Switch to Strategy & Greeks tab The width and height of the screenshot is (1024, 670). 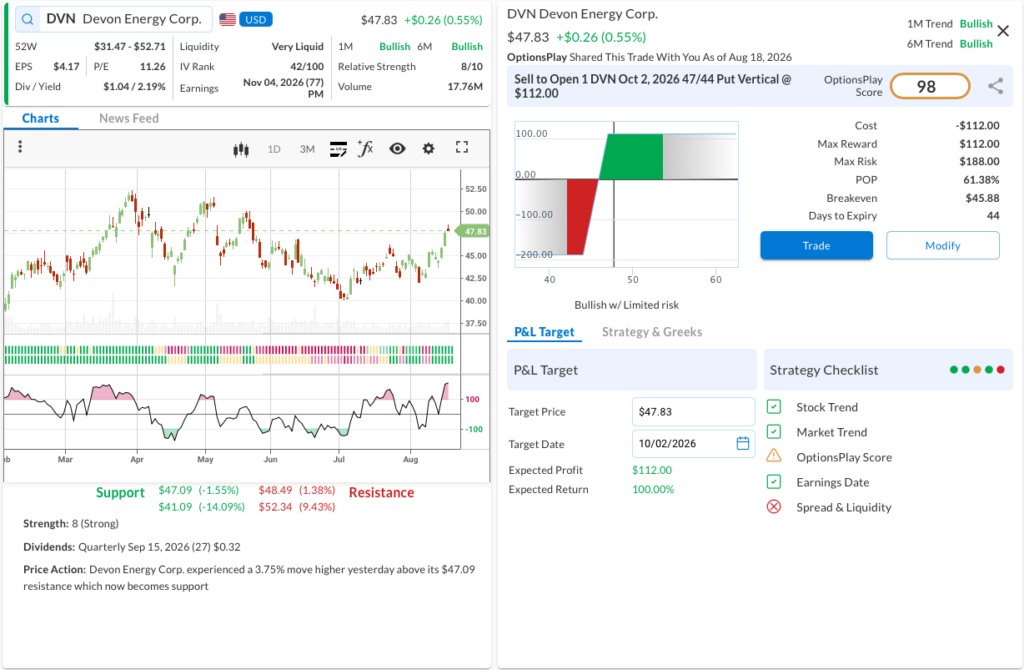[x=652, y=332]
